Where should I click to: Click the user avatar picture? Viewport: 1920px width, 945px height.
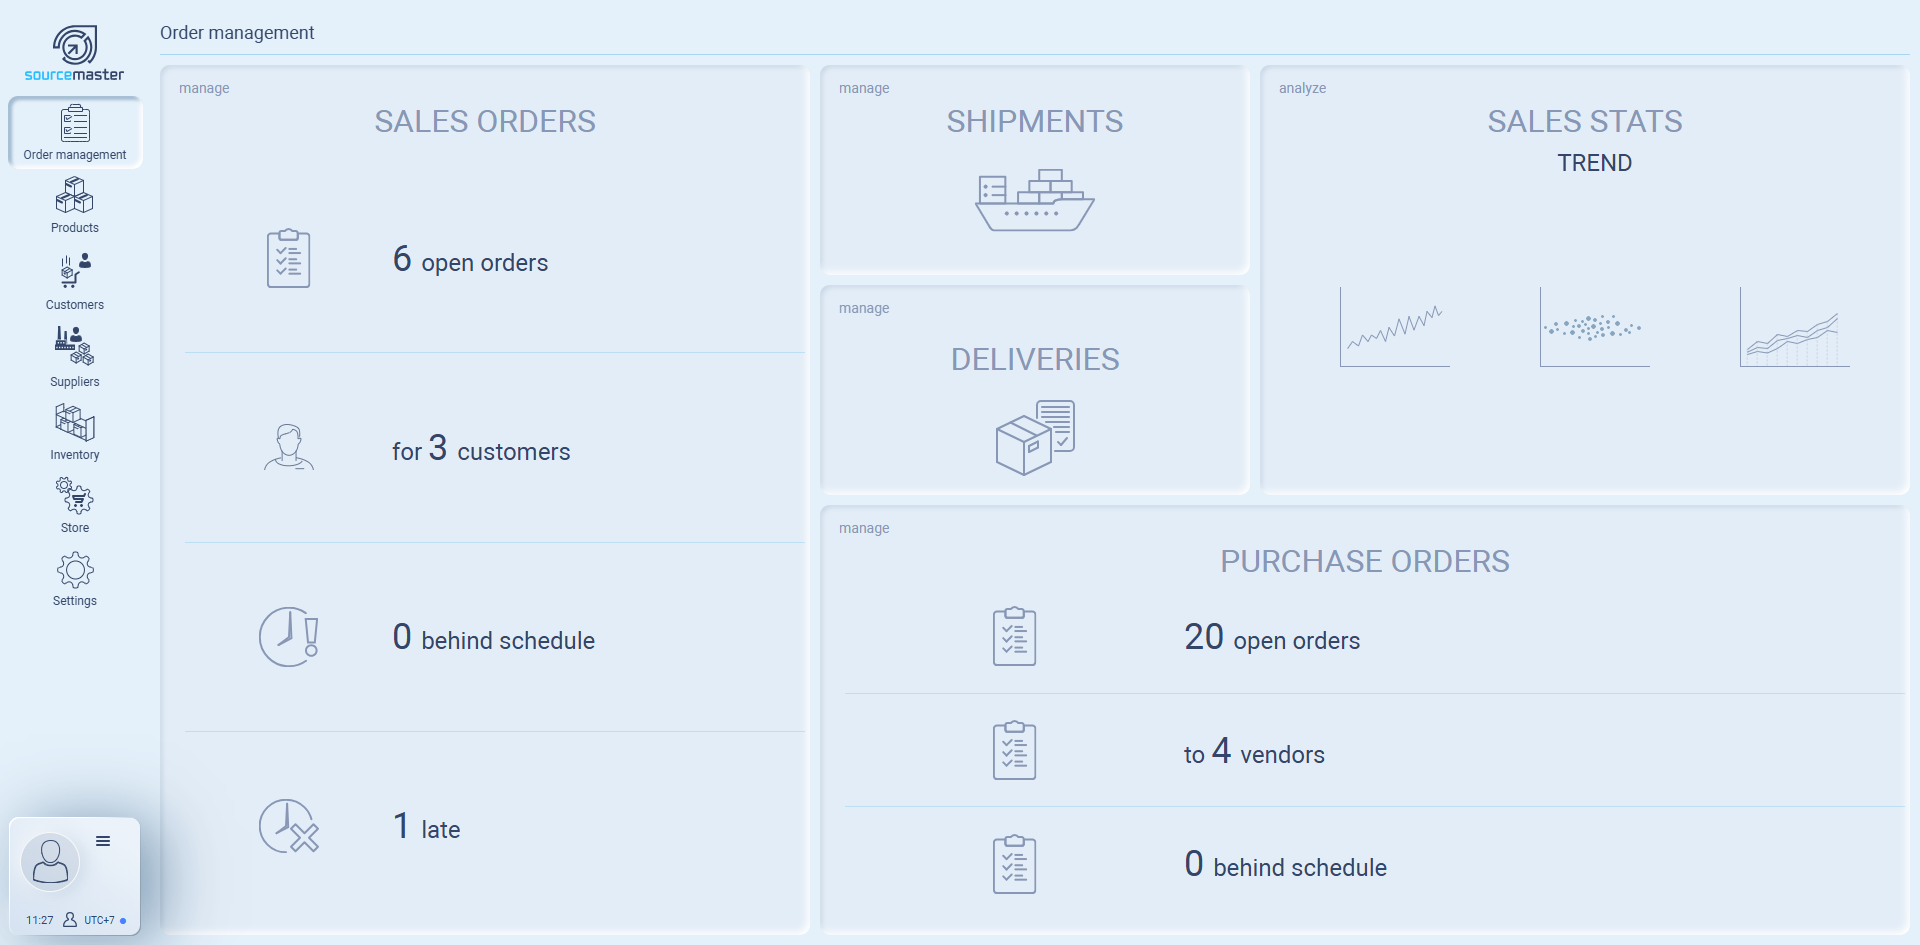point(50,861)
